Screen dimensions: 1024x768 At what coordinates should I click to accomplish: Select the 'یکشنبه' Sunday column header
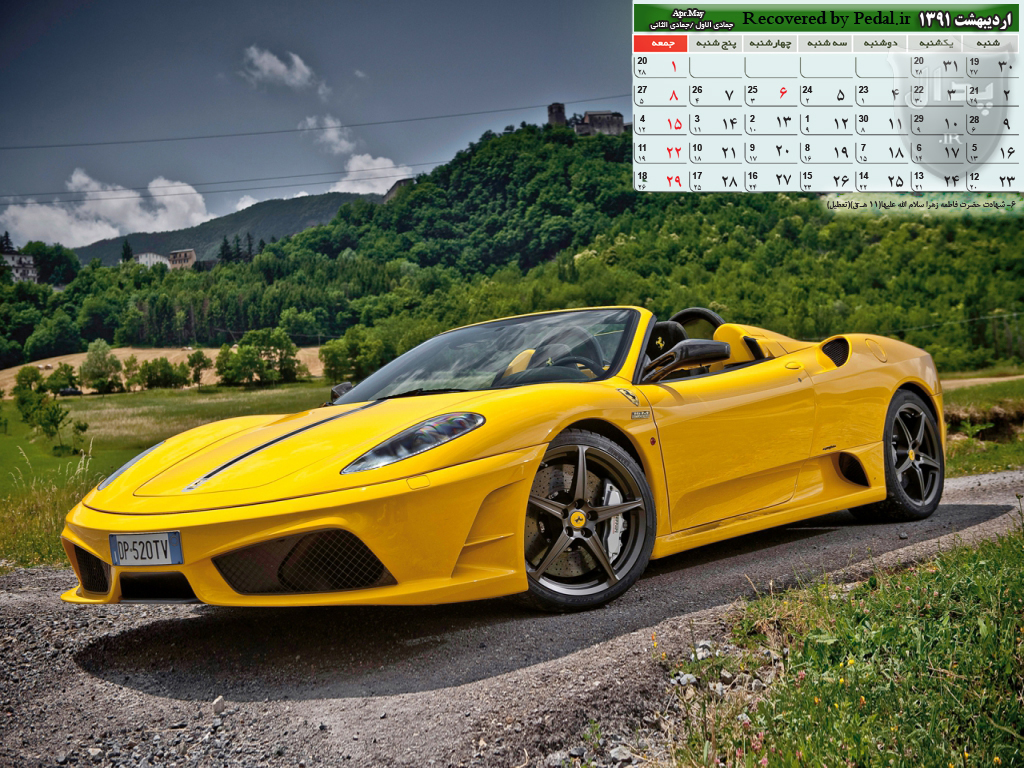tap(937, 43)
